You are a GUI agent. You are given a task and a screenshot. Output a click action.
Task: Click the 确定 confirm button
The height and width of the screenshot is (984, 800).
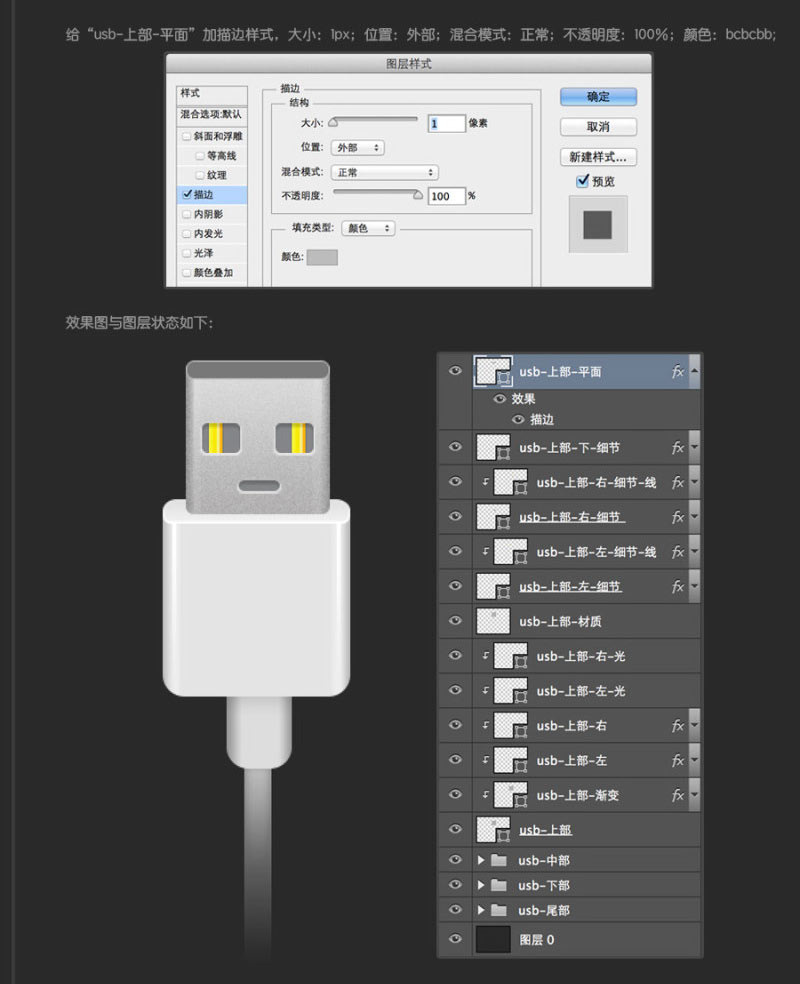[x=598, y=98]
